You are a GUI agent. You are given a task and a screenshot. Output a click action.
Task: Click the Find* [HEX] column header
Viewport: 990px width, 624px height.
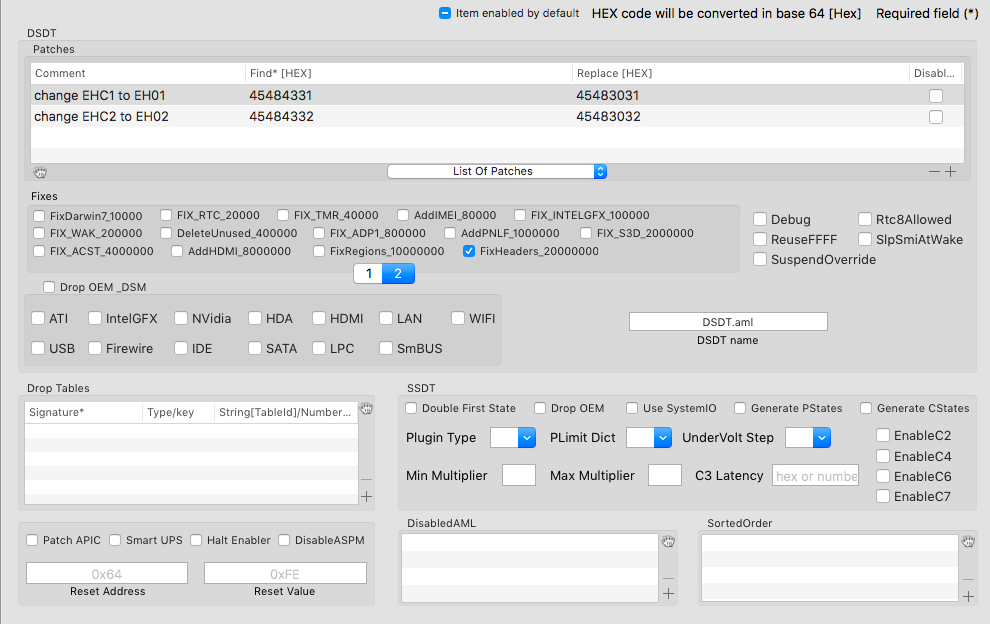click(x=408, y=73)
